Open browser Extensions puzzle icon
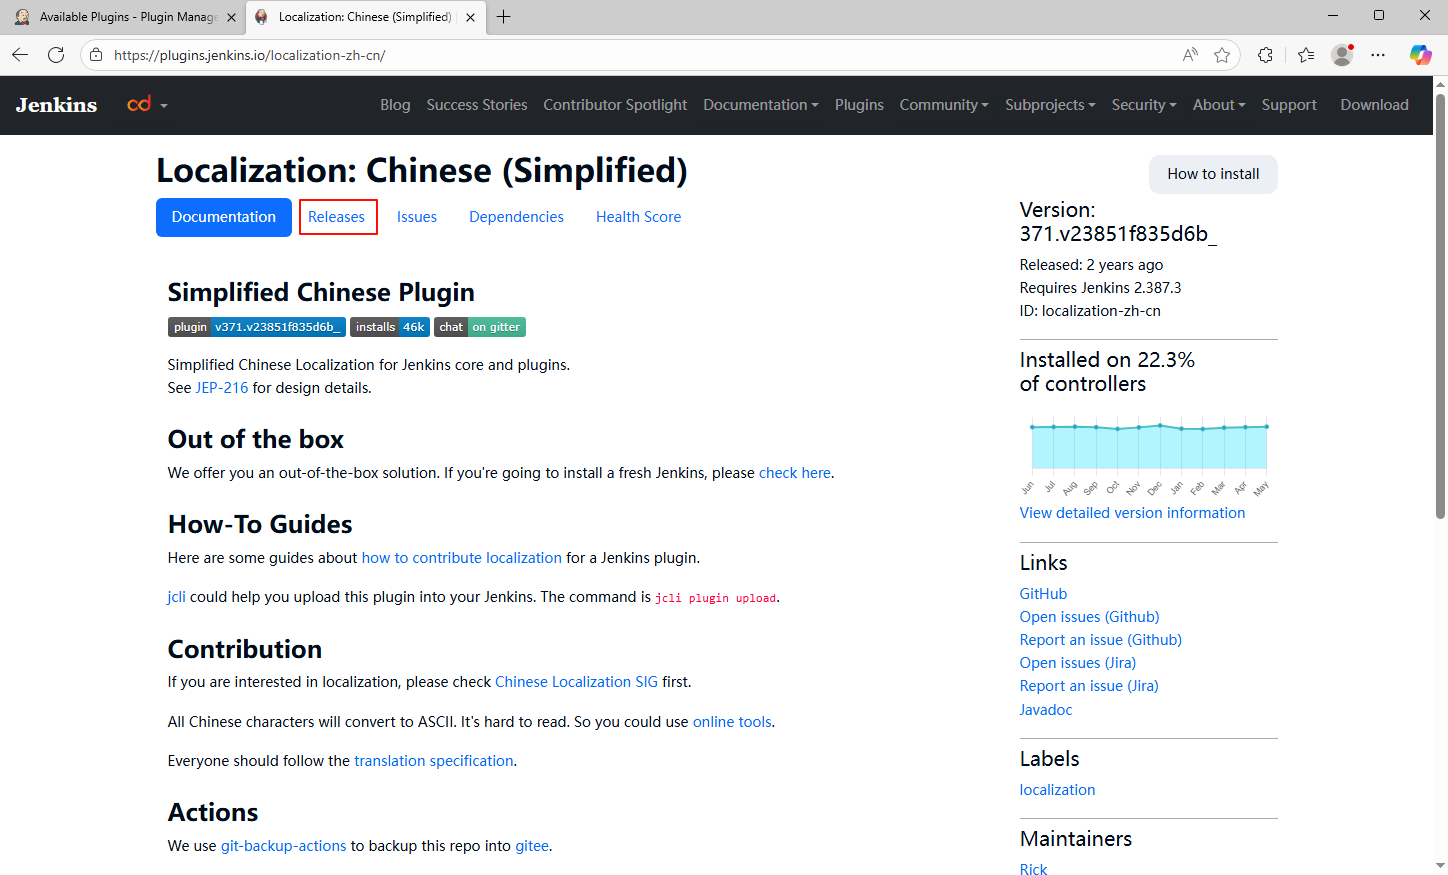 click(1266, 55)
